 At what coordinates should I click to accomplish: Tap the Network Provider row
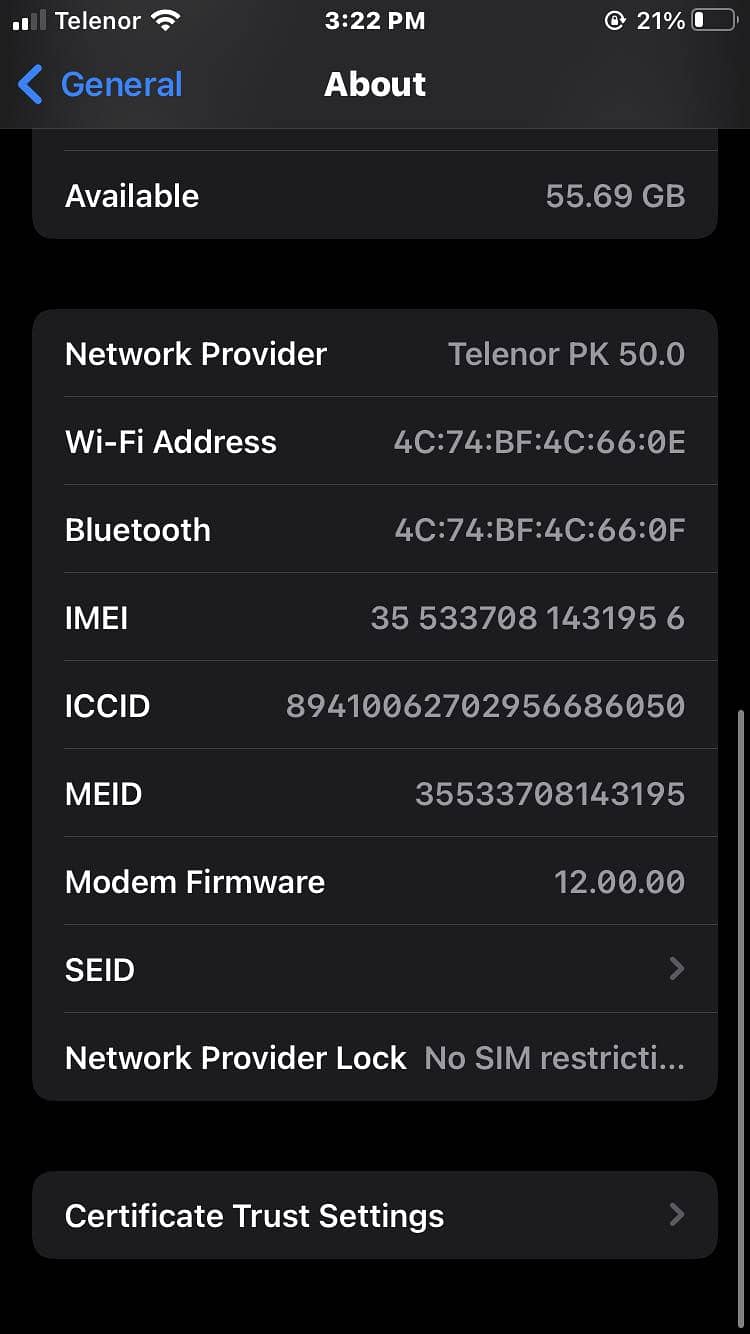pyautogui.click(x=375, y=354)
